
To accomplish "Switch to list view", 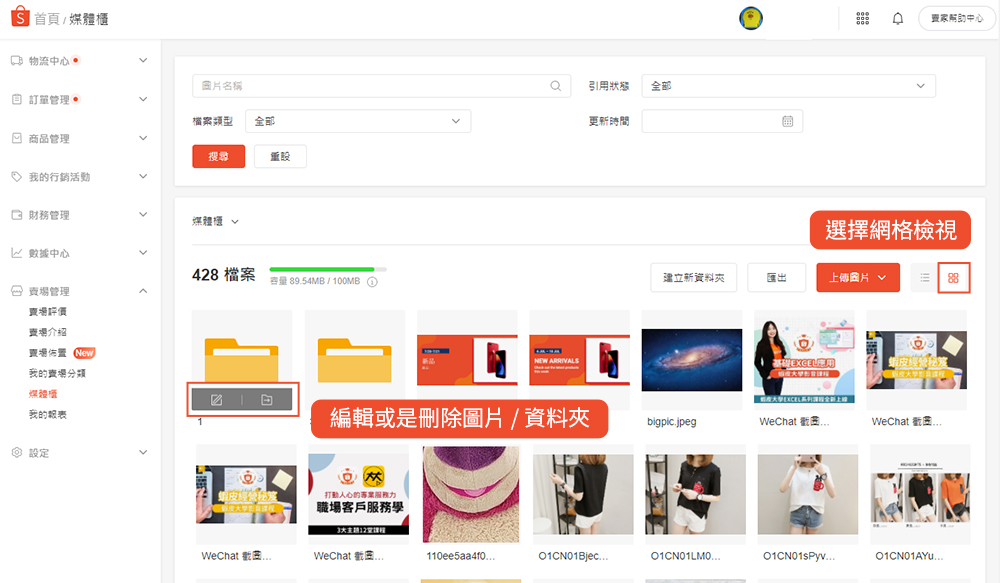I will pos(925,278).
